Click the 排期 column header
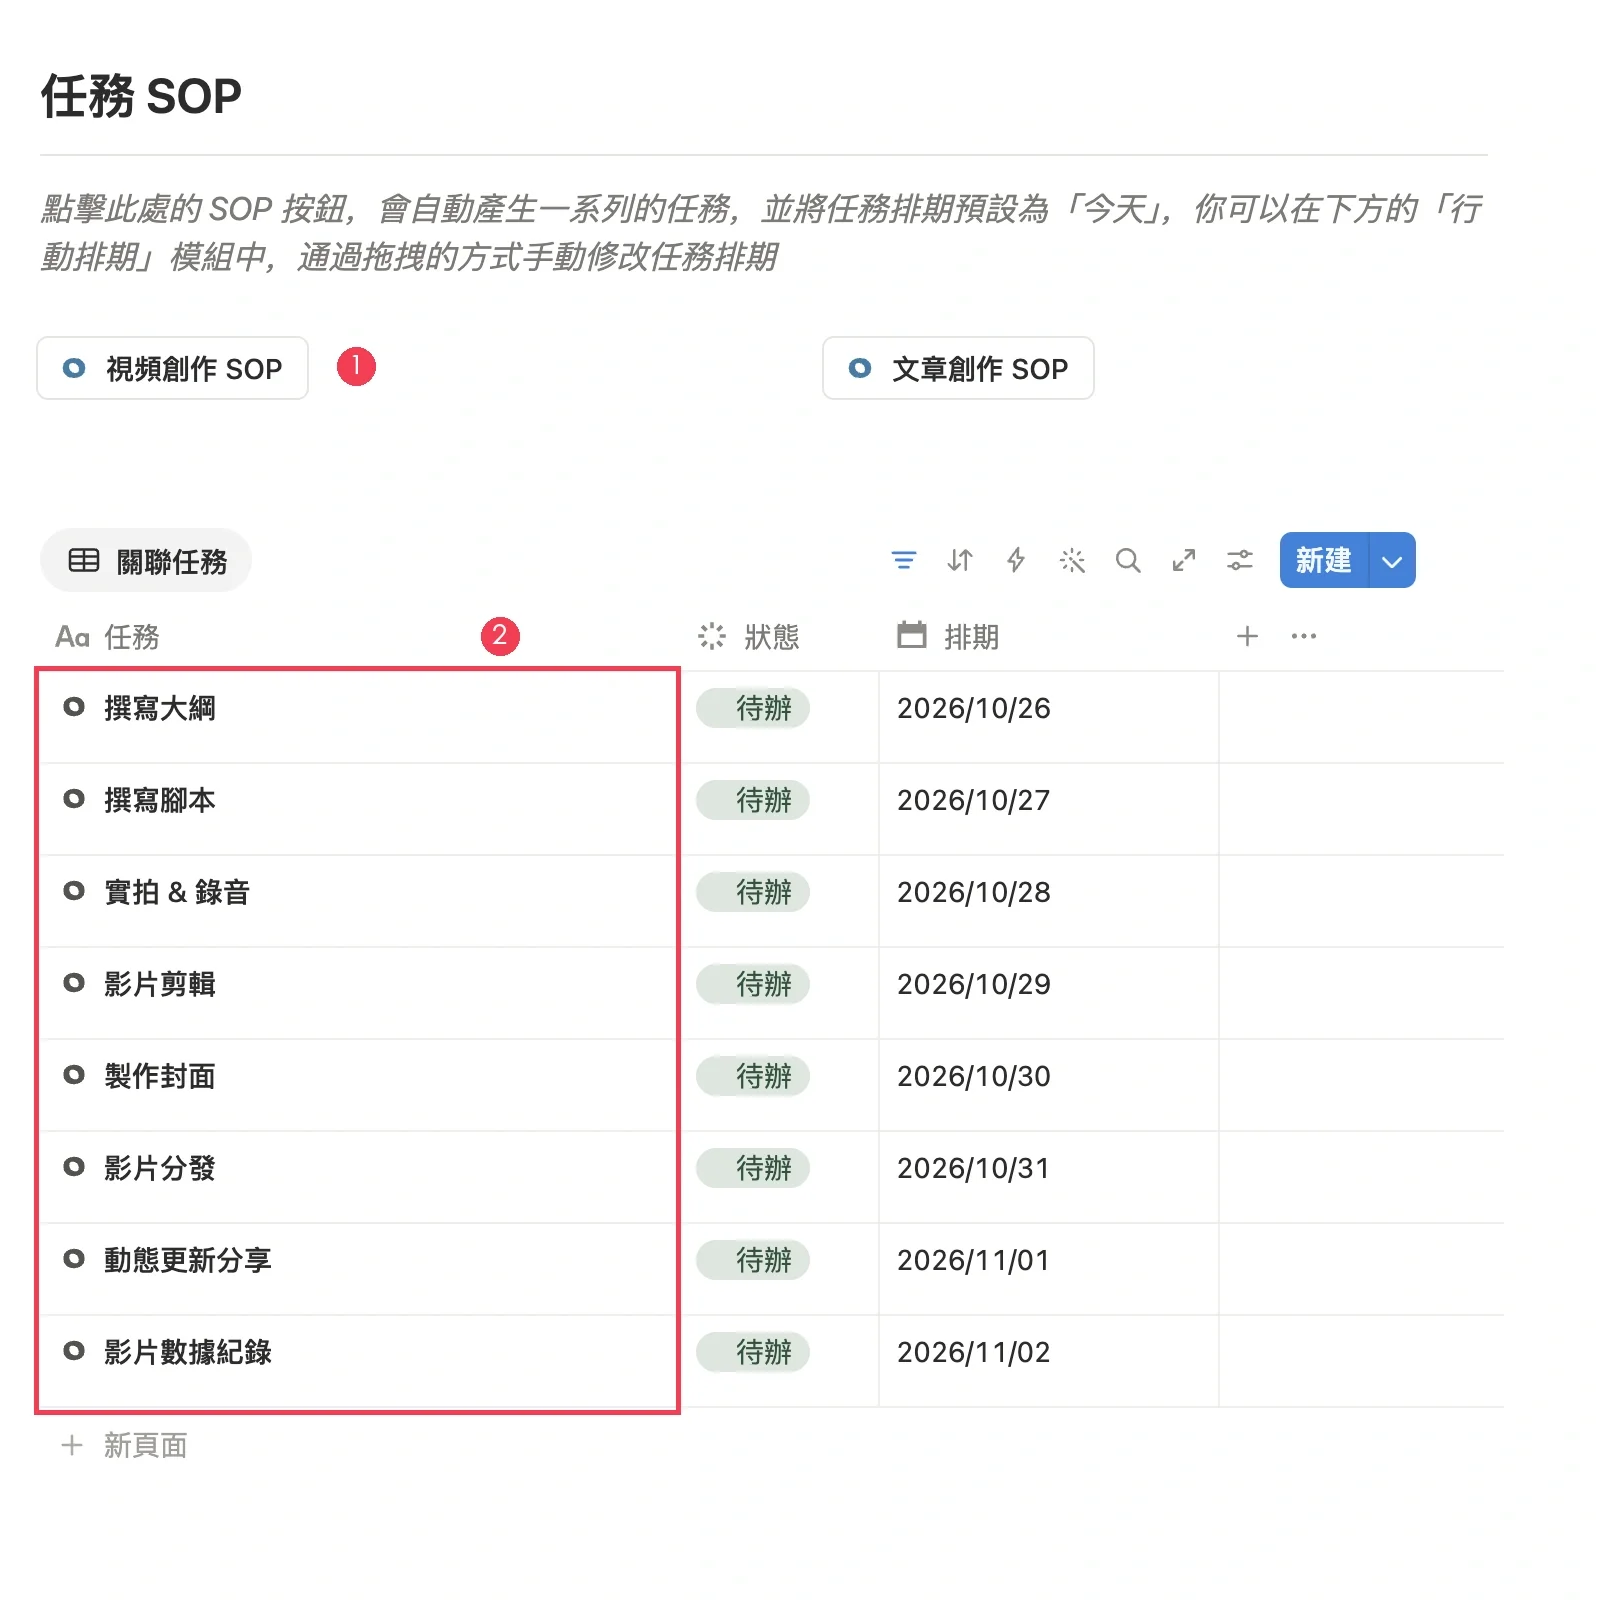The width and height of the screenshot is (1600, 1600). click(948, 637)
